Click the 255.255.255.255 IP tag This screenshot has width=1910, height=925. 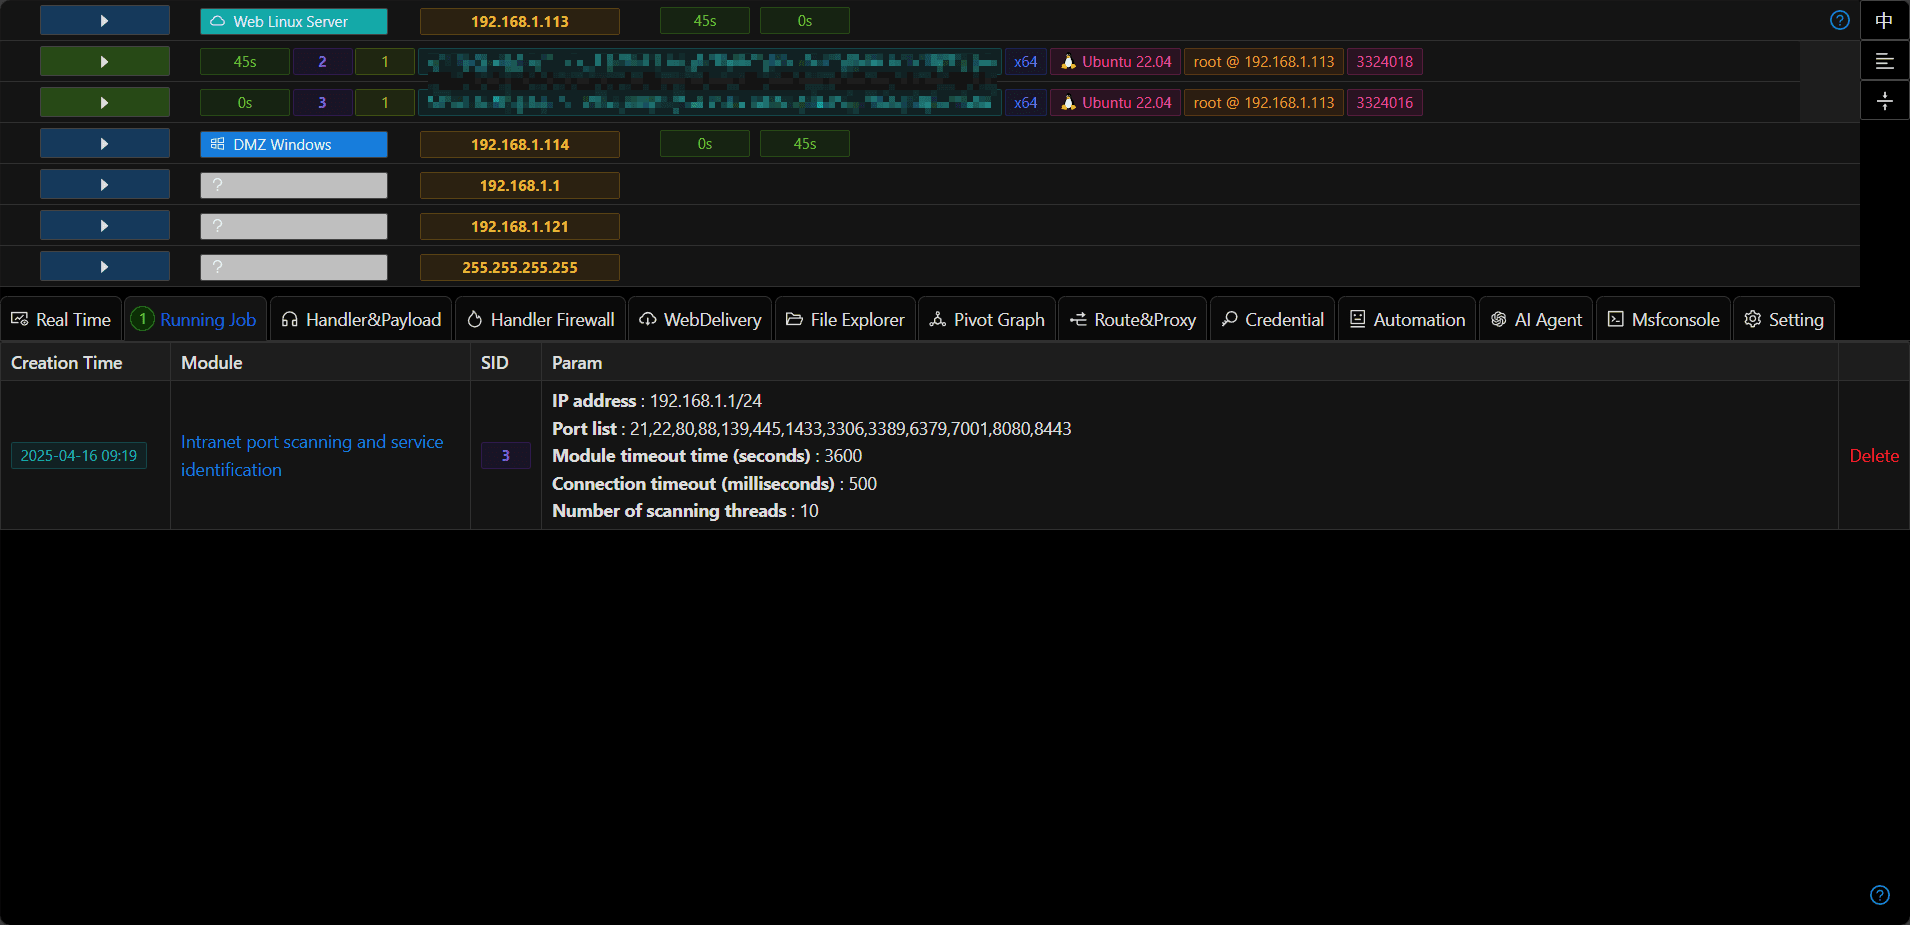point(520,267)
